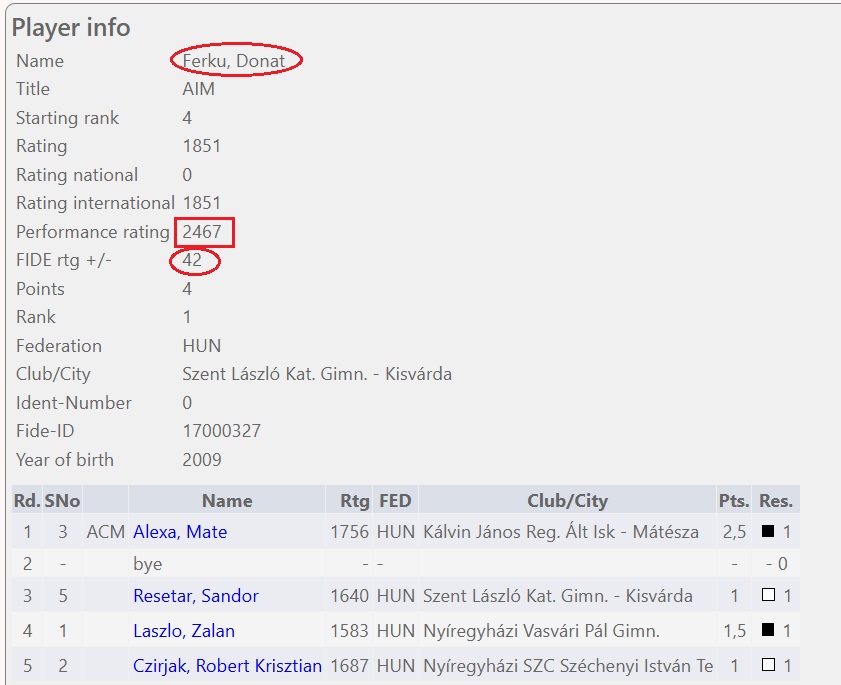The height and width of the screenshot is (685, 841).
Task: Select the white piece icon in round 5
Action: click(768, 666)
